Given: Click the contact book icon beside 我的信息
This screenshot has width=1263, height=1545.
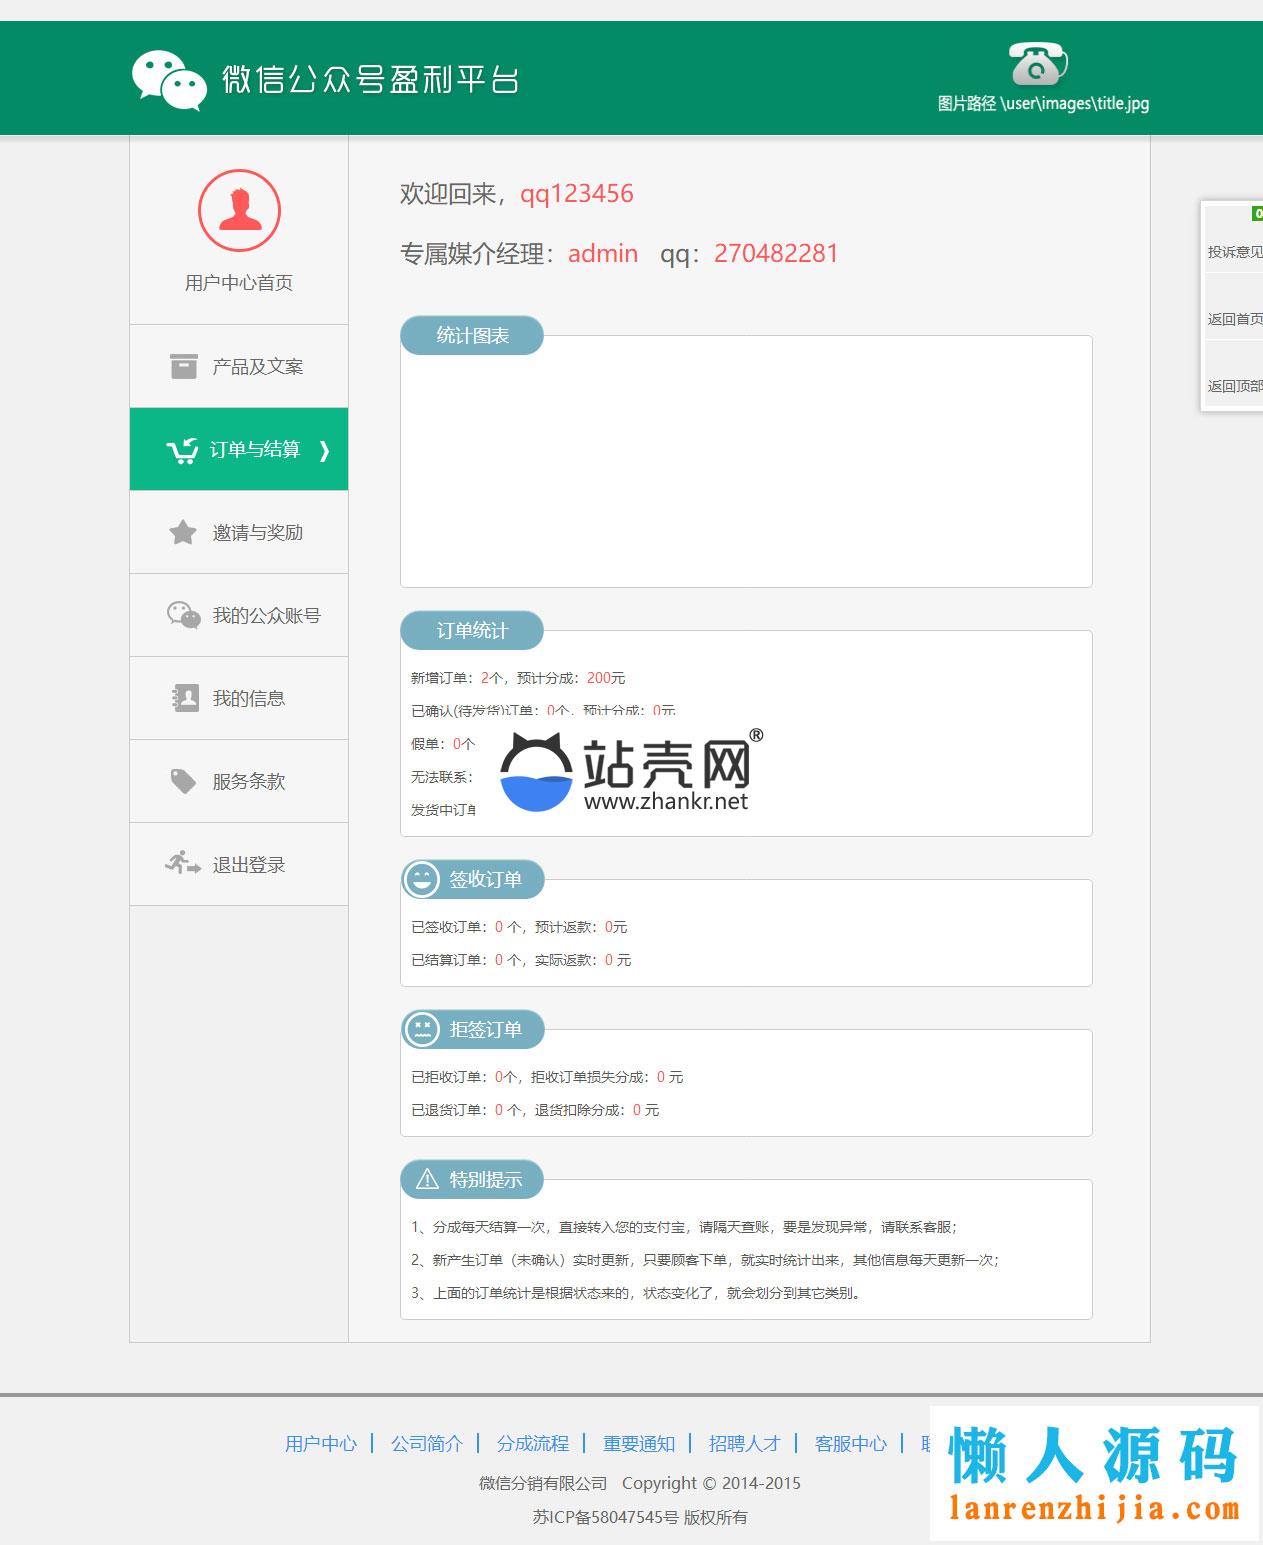Looking at the screenshot, I should coord(184,698).
